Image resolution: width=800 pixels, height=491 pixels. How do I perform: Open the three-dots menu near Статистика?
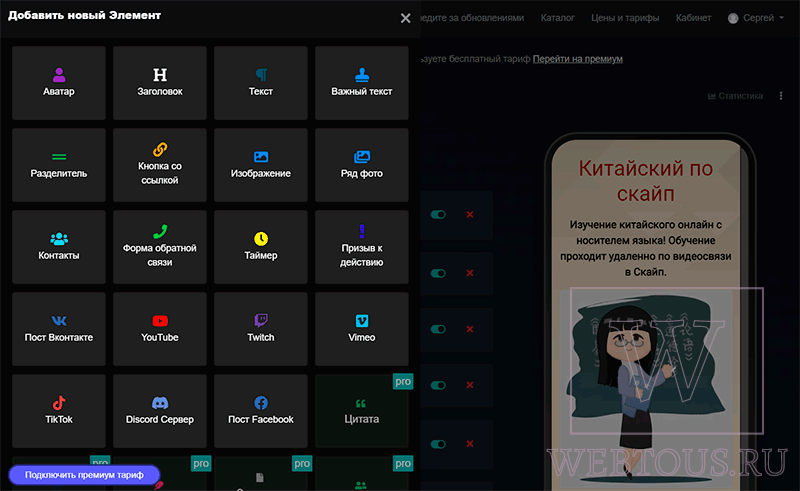coord(781,96)
